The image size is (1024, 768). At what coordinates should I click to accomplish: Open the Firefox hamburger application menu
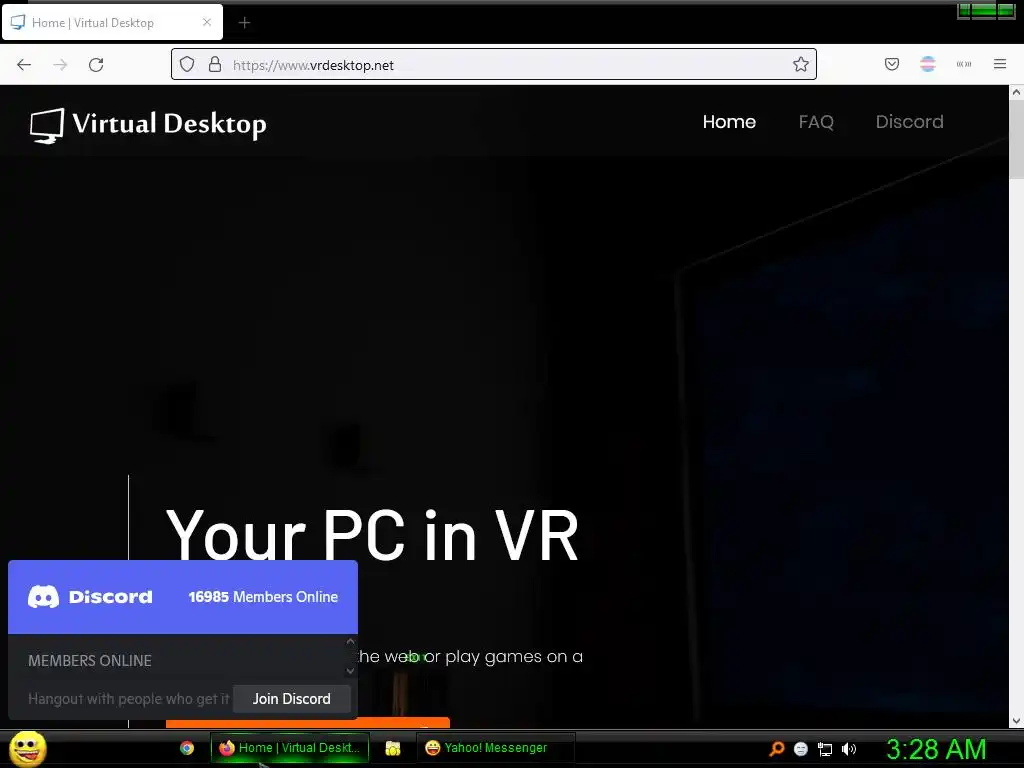pos(1000,64)
